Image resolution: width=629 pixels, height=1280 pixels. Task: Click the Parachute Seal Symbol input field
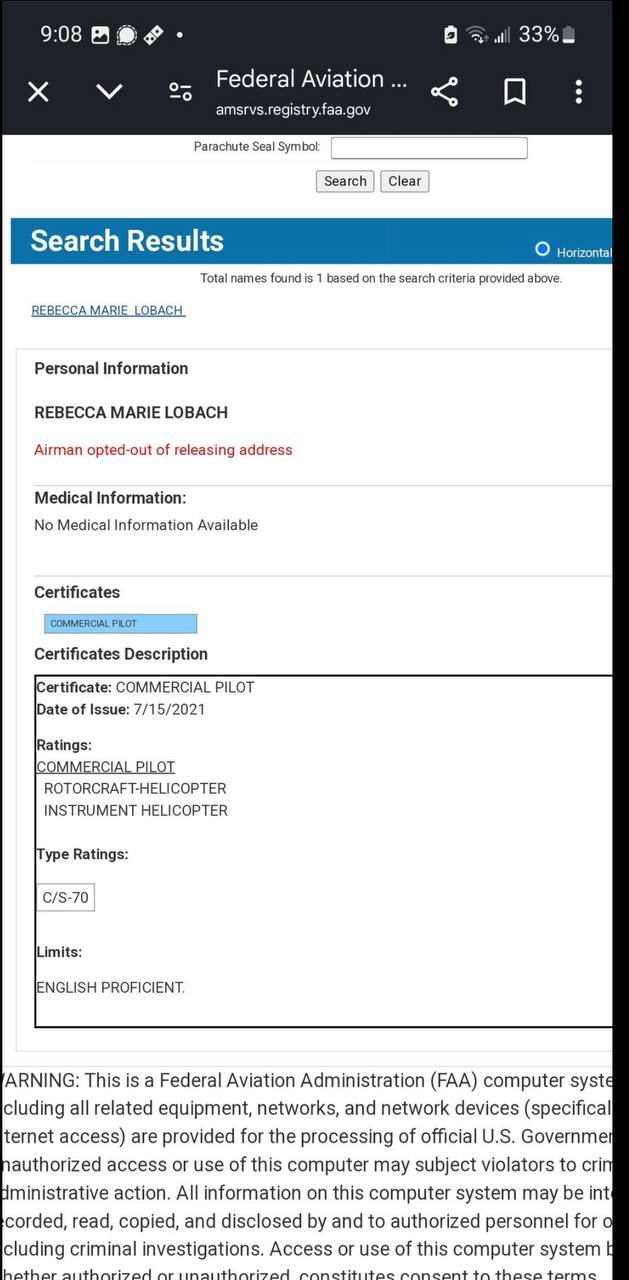click(428, 148)
